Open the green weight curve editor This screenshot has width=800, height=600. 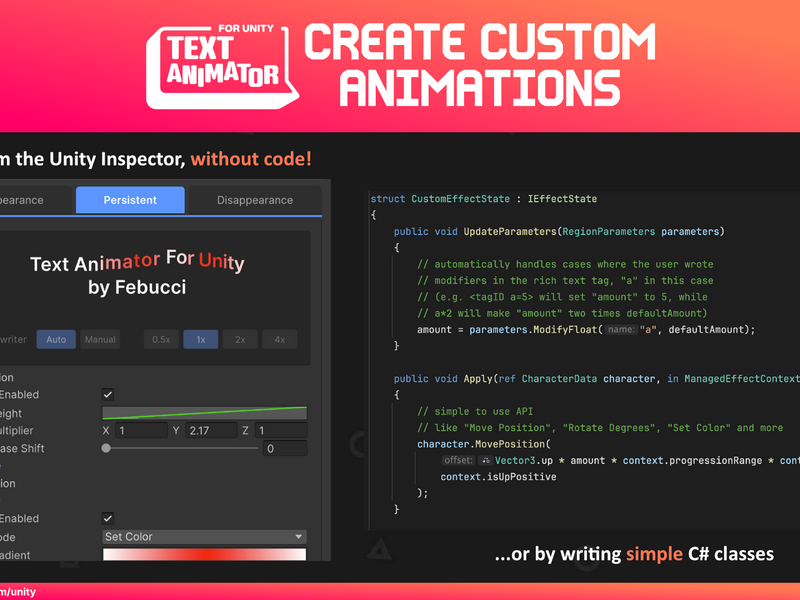(x=205, y=413)
